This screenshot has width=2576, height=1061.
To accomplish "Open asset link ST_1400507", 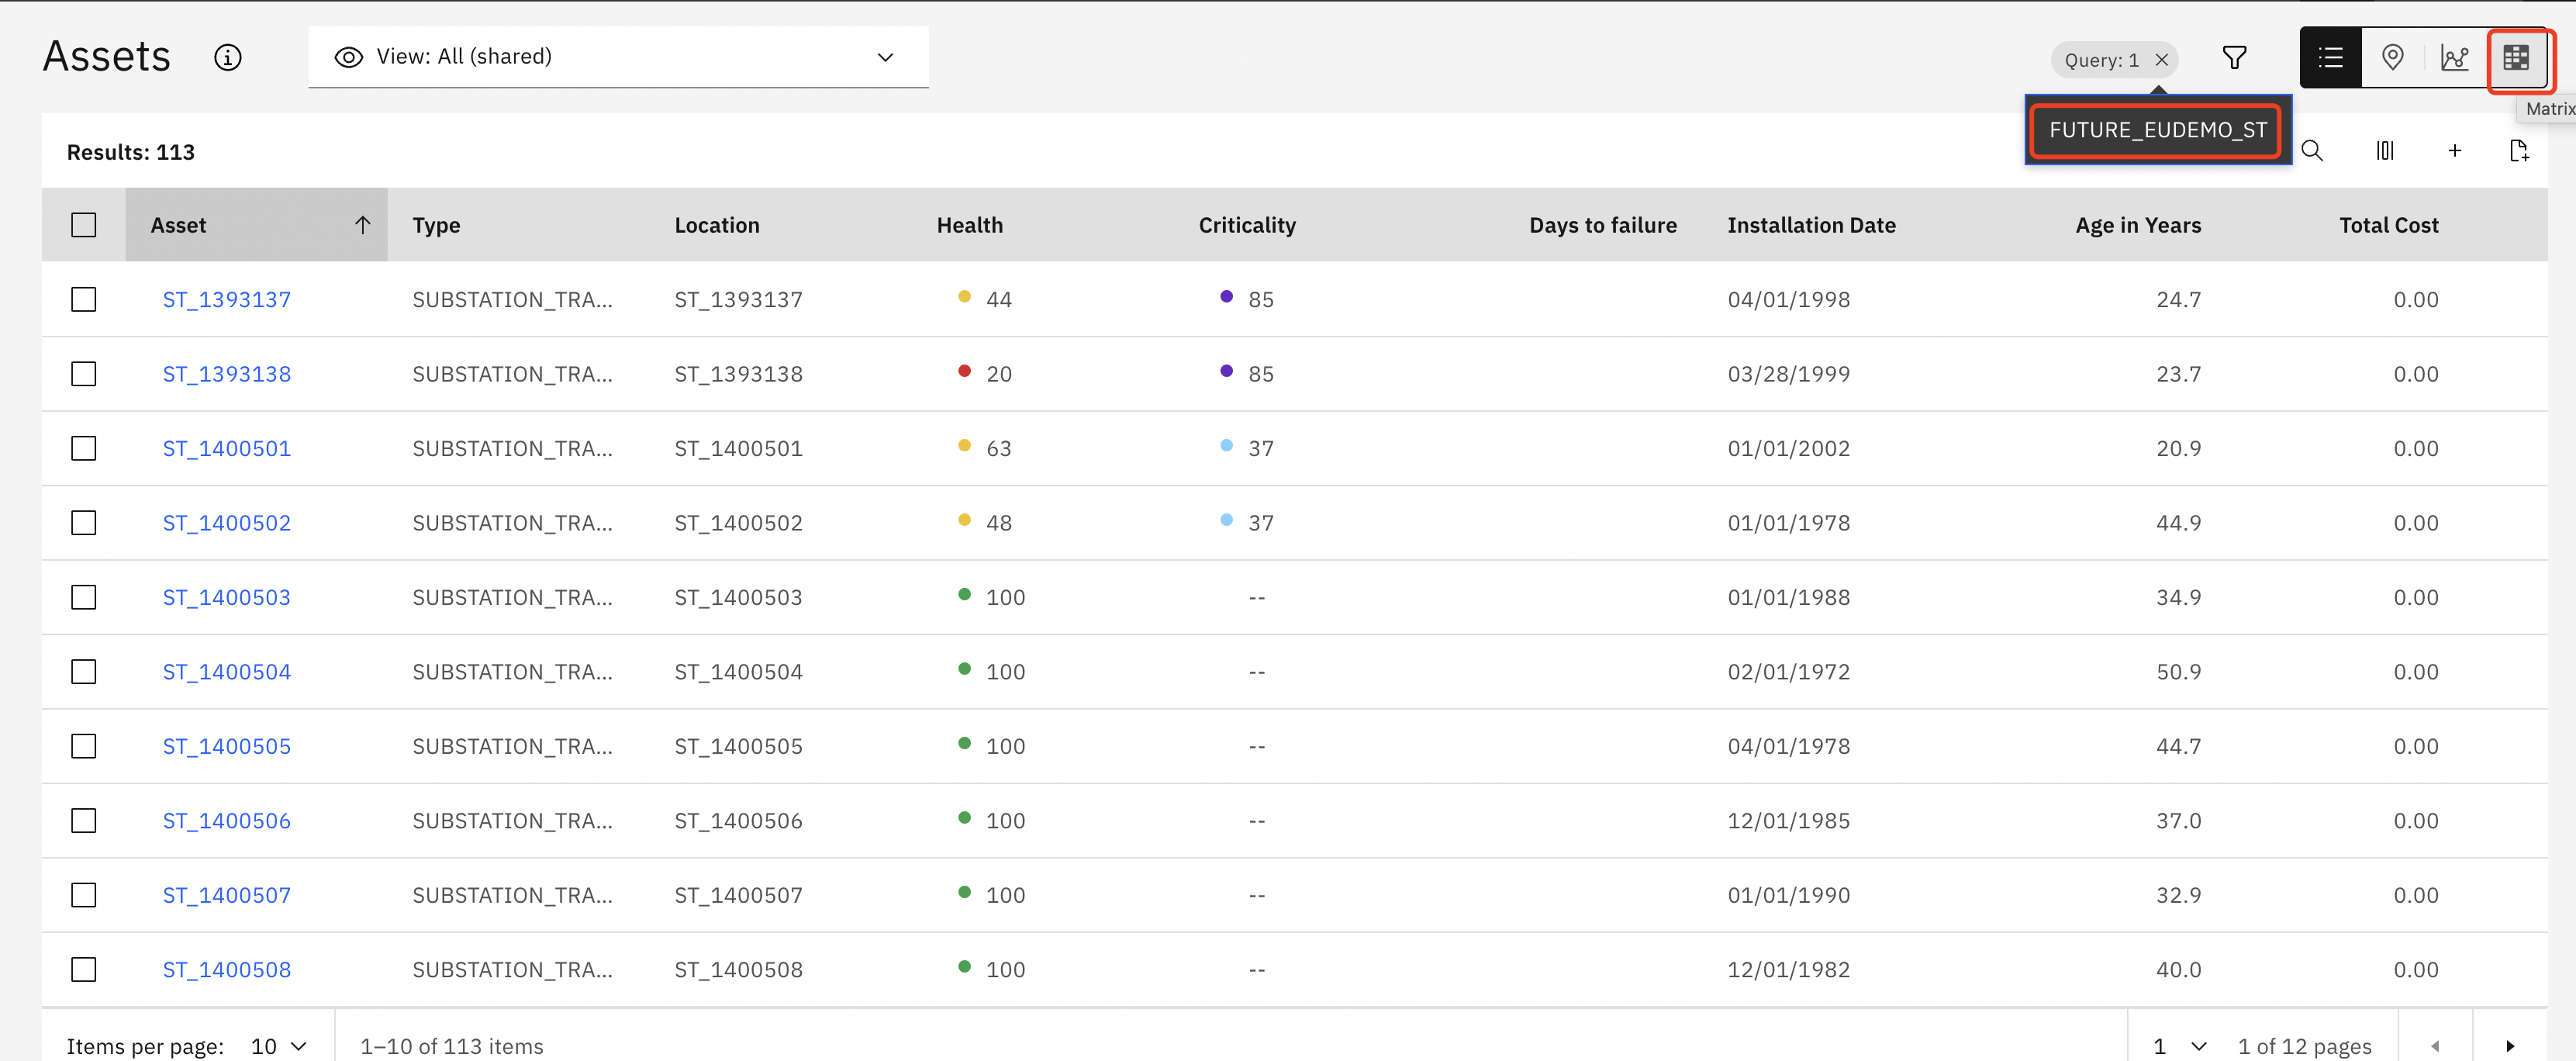I will click(x=227, y=895).
